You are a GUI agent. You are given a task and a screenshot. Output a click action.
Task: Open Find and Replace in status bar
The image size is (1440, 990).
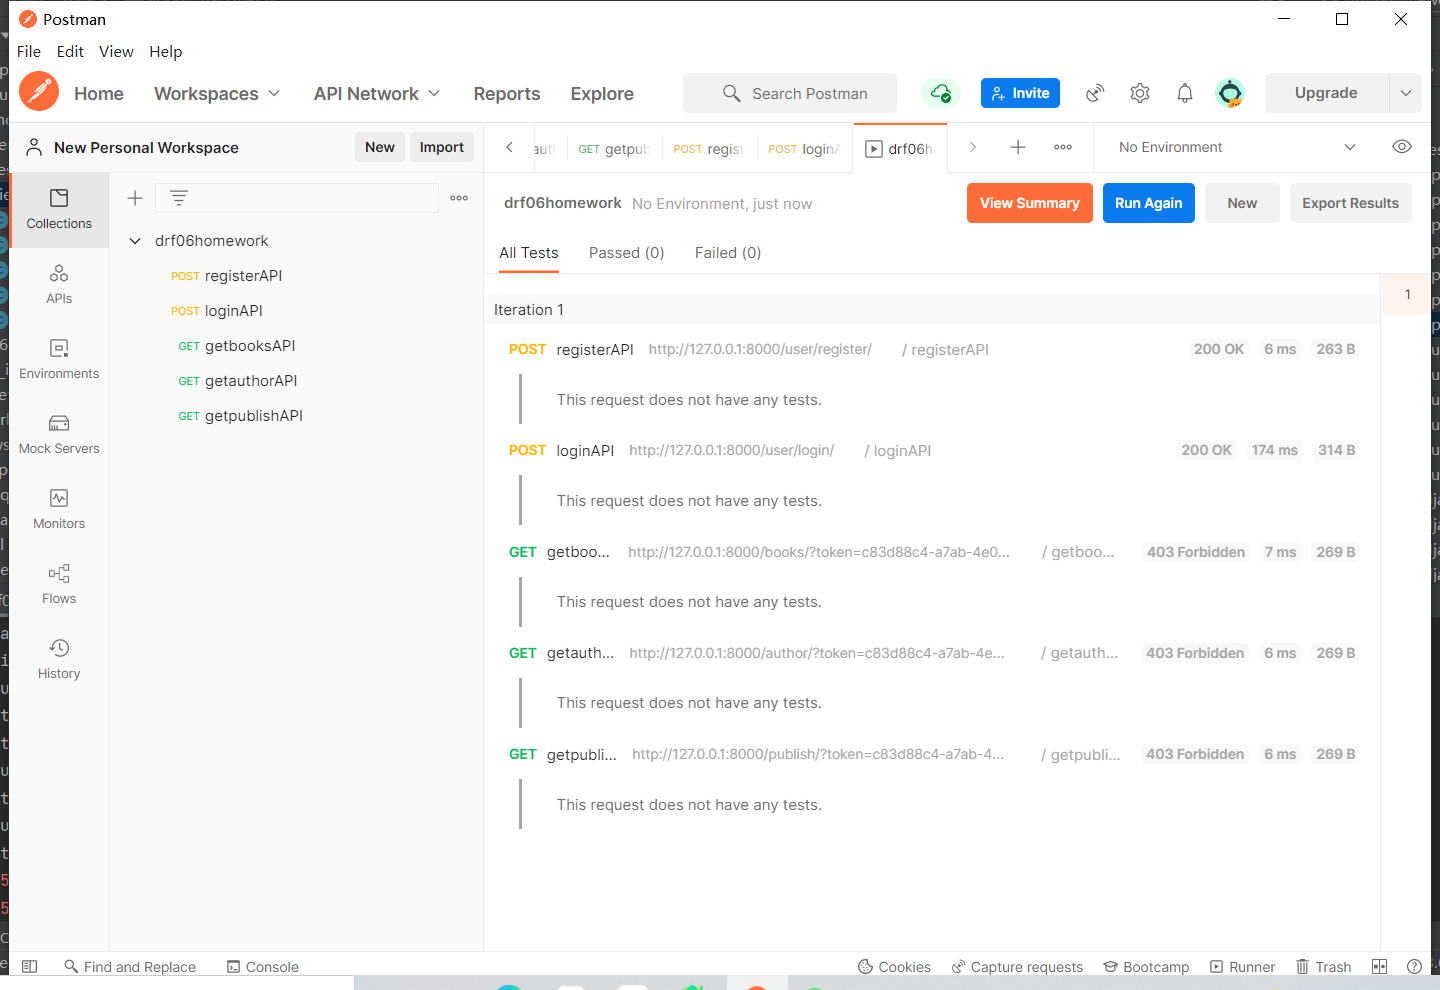pos(130,967)
